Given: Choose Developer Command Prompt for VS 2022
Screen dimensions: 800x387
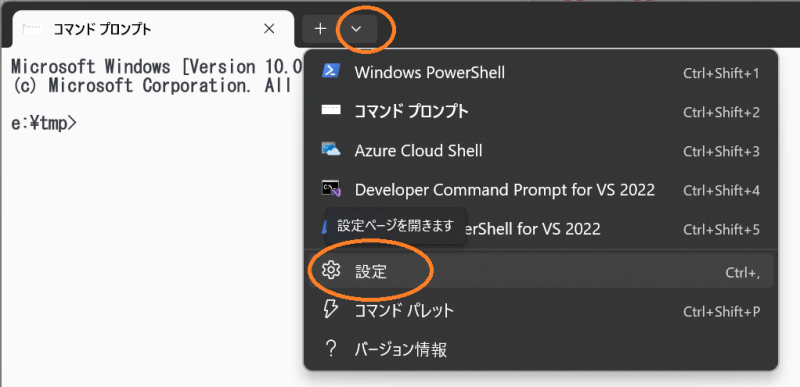Looking at the screenshot, I should 541,190.
